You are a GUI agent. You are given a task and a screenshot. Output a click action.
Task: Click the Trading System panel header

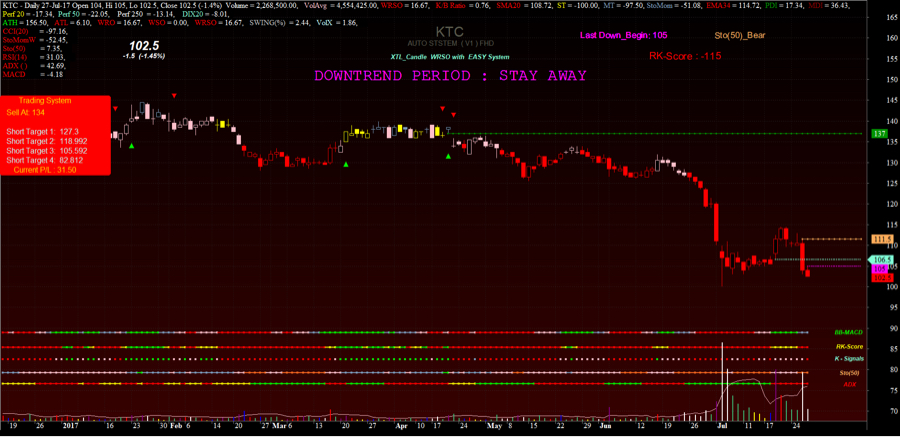point(45,100)
